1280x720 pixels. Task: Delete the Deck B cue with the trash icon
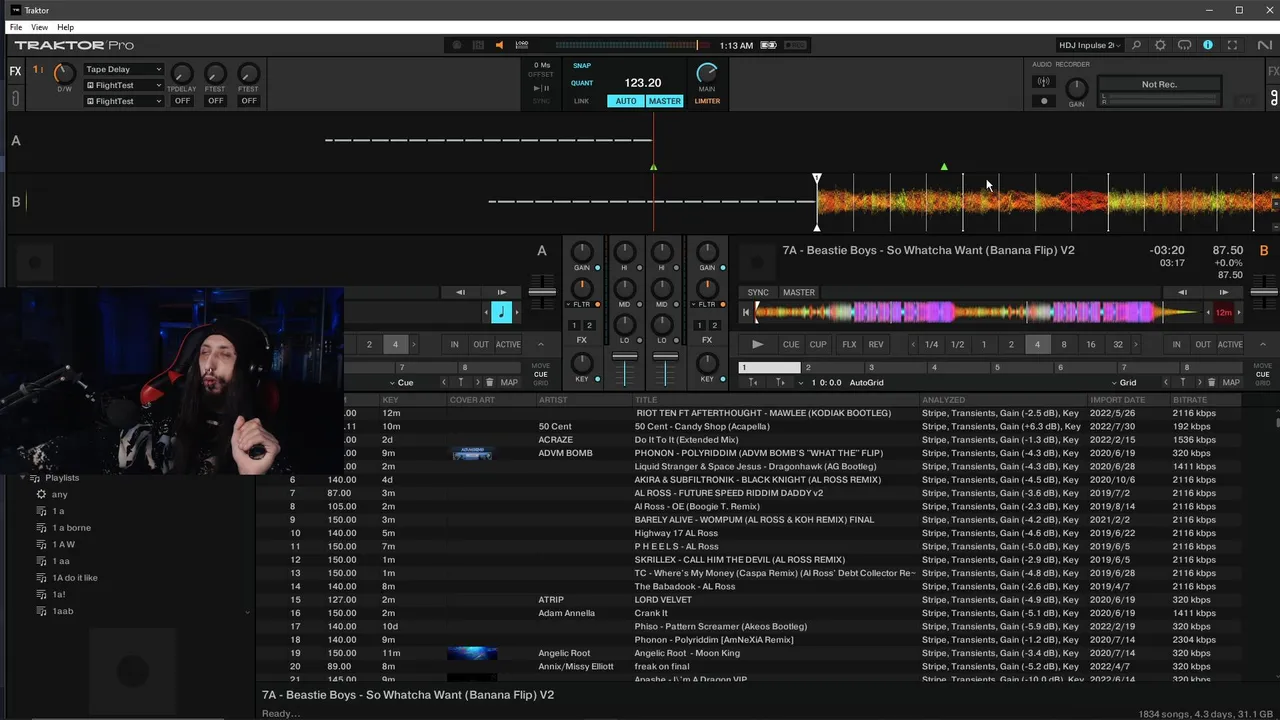[x=1212, y=382]
